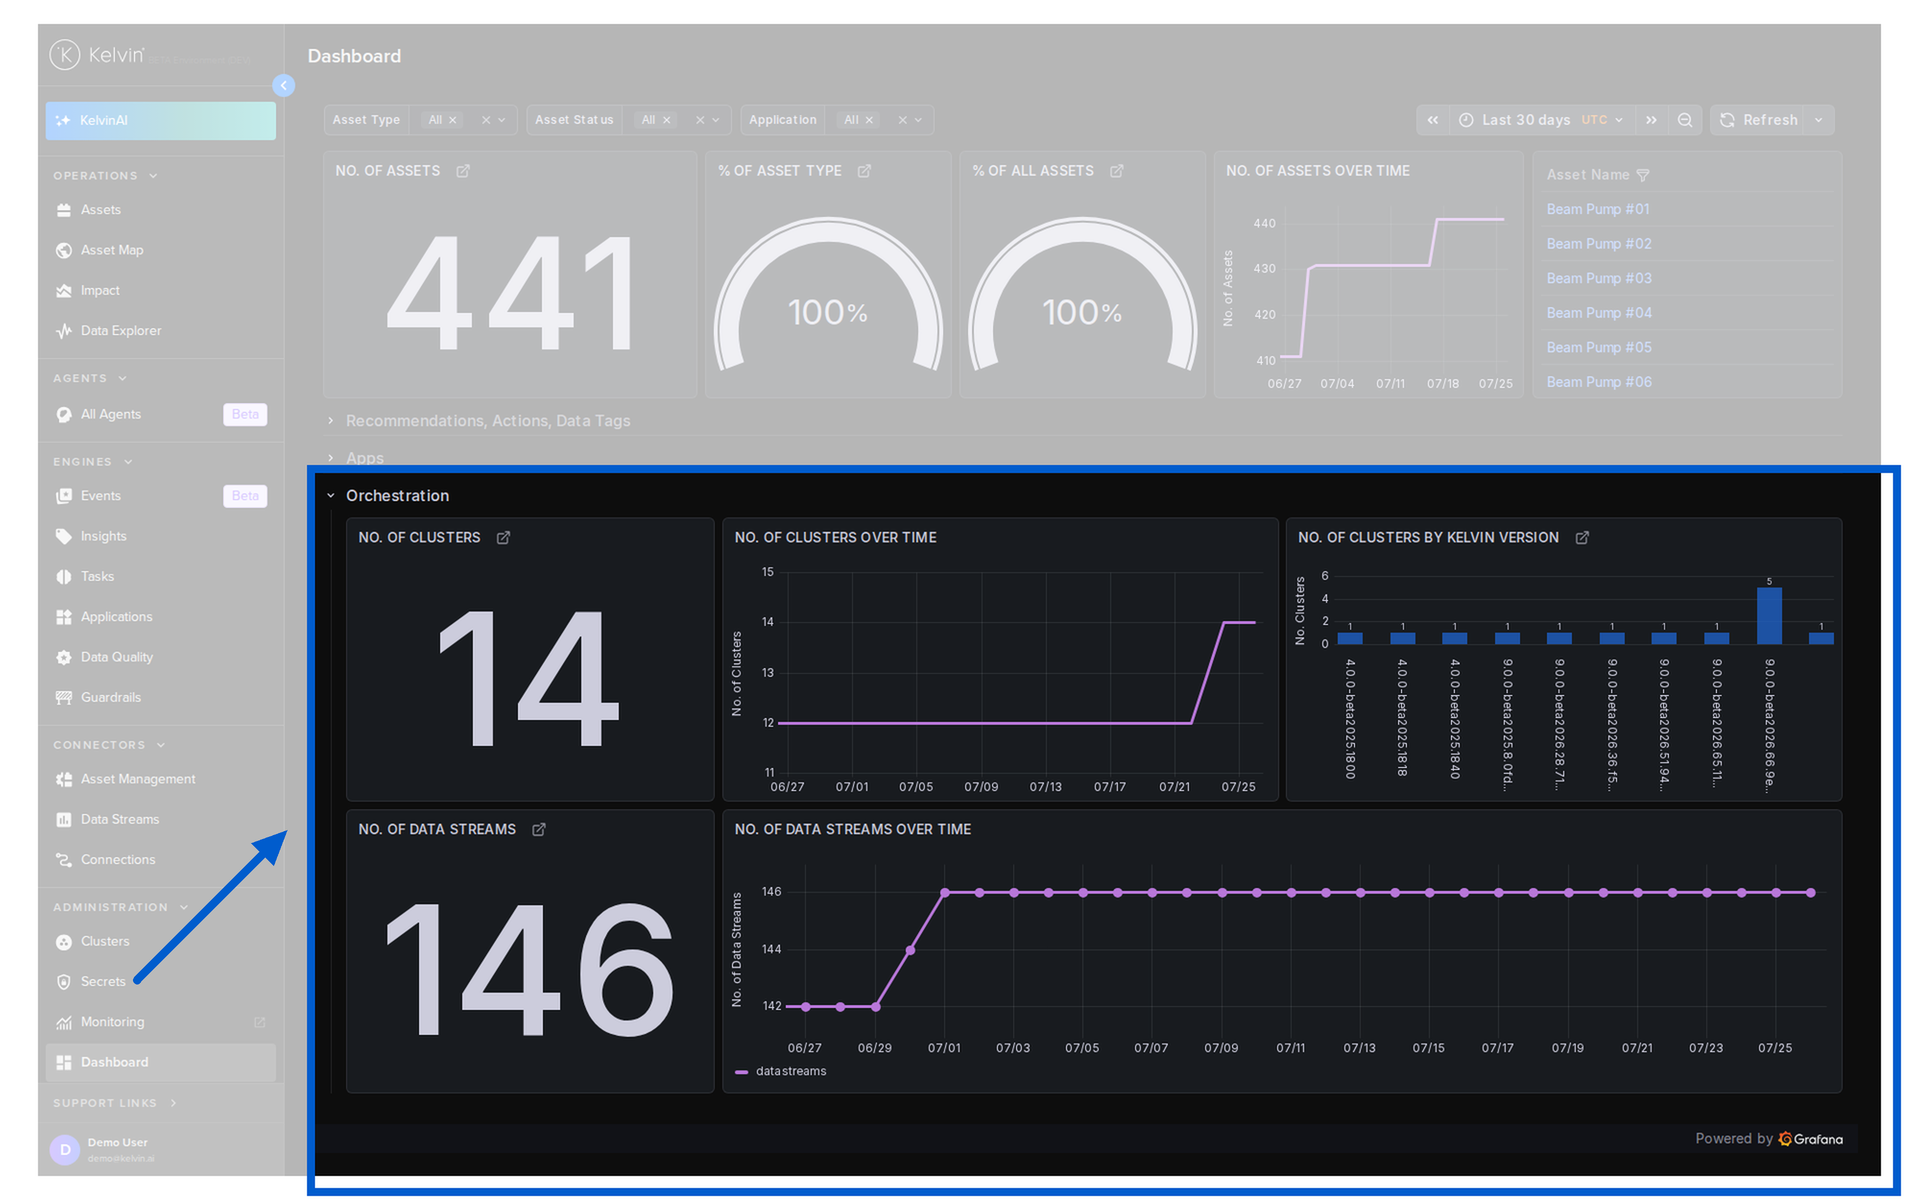This screenshot has width=1920, height=1200.
Task: Click the sidebar collapse arrow button
Action: click(x=284, y=86)
